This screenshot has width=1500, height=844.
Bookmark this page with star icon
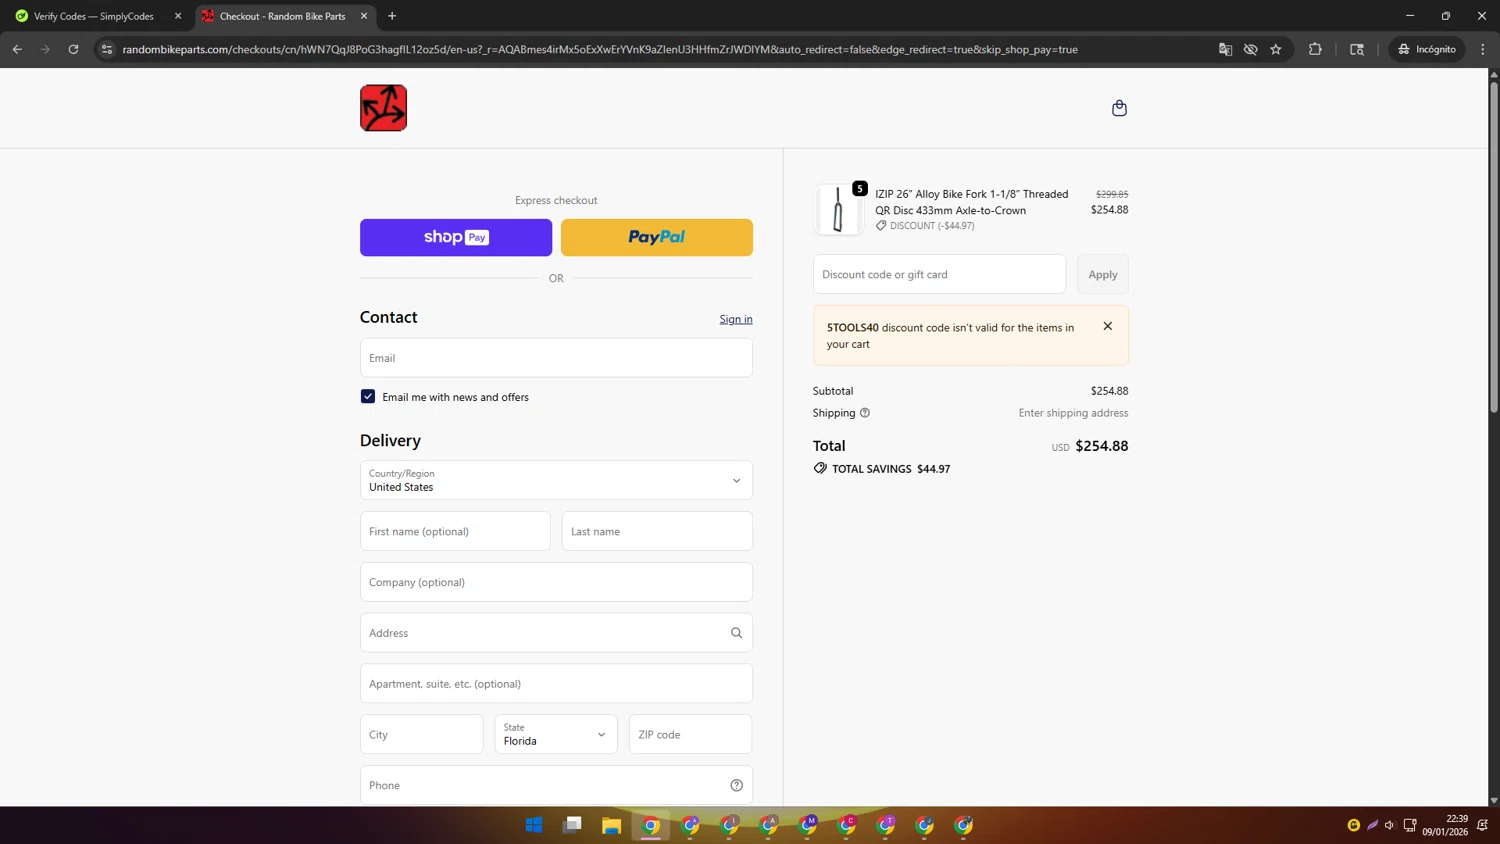[1276, 49]
